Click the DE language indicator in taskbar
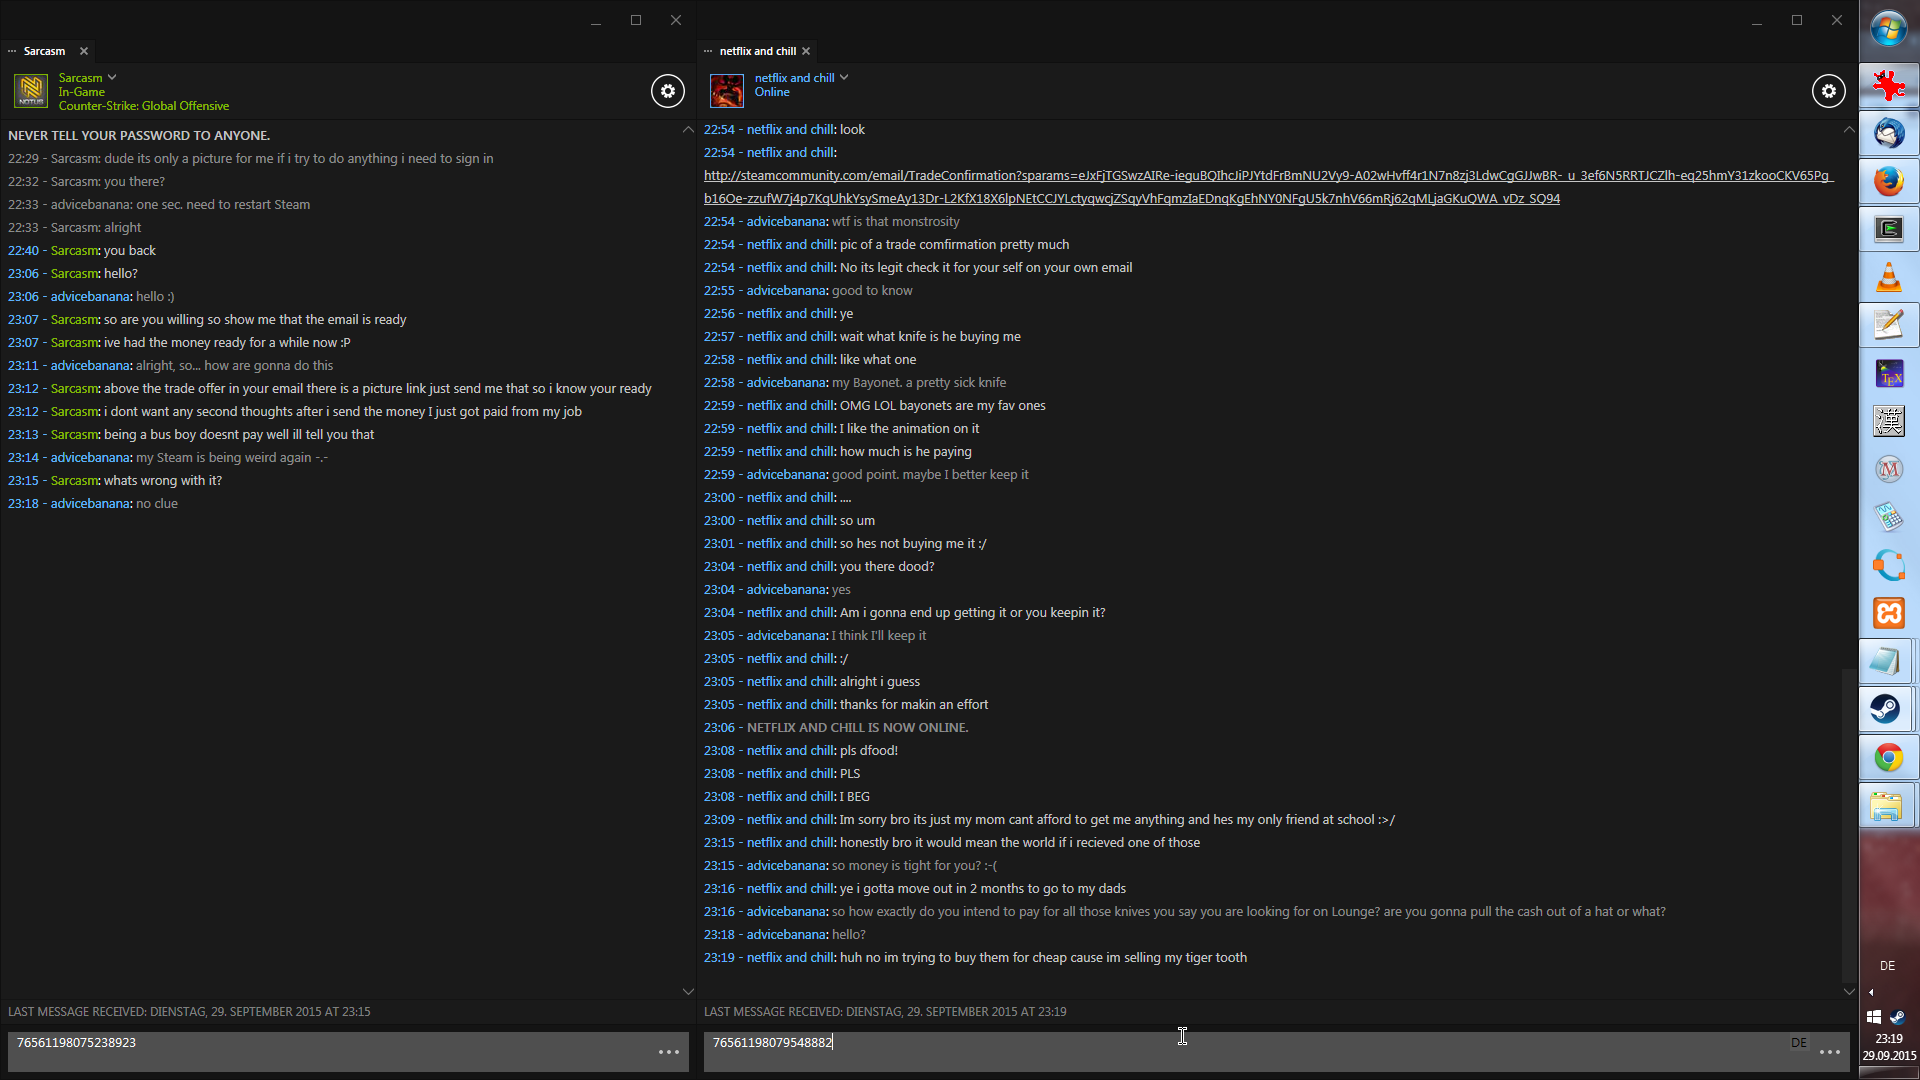The image size is (1920, 1080). point(1887,966)
